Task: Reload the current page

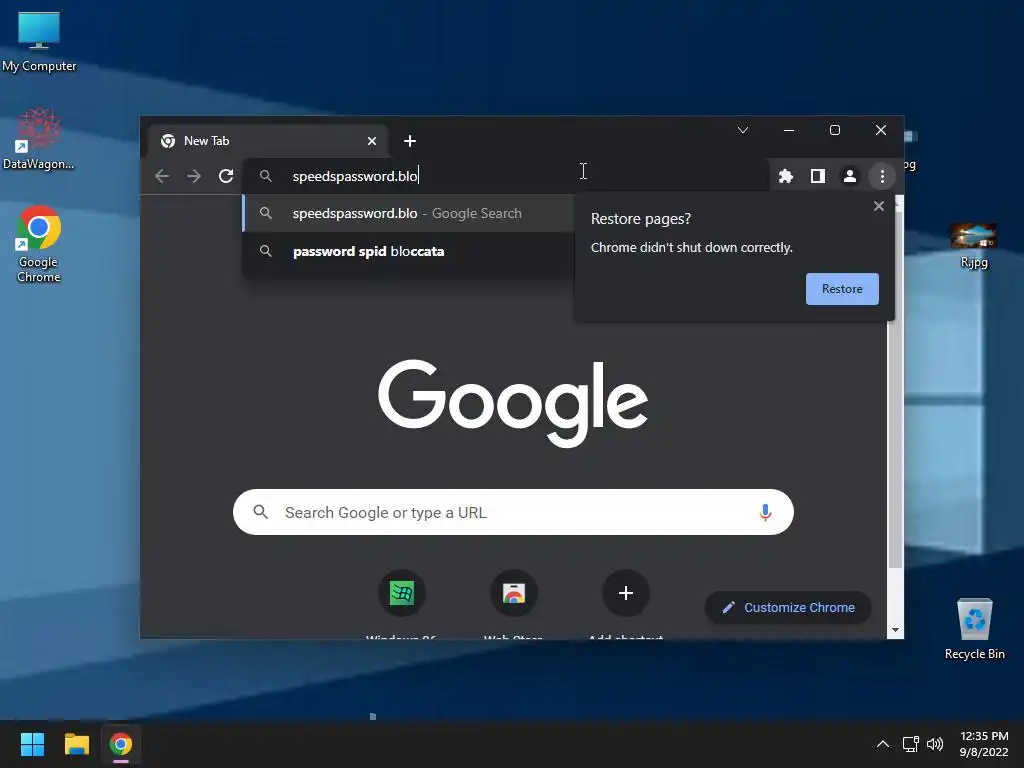Action: [x=226, y=176]
